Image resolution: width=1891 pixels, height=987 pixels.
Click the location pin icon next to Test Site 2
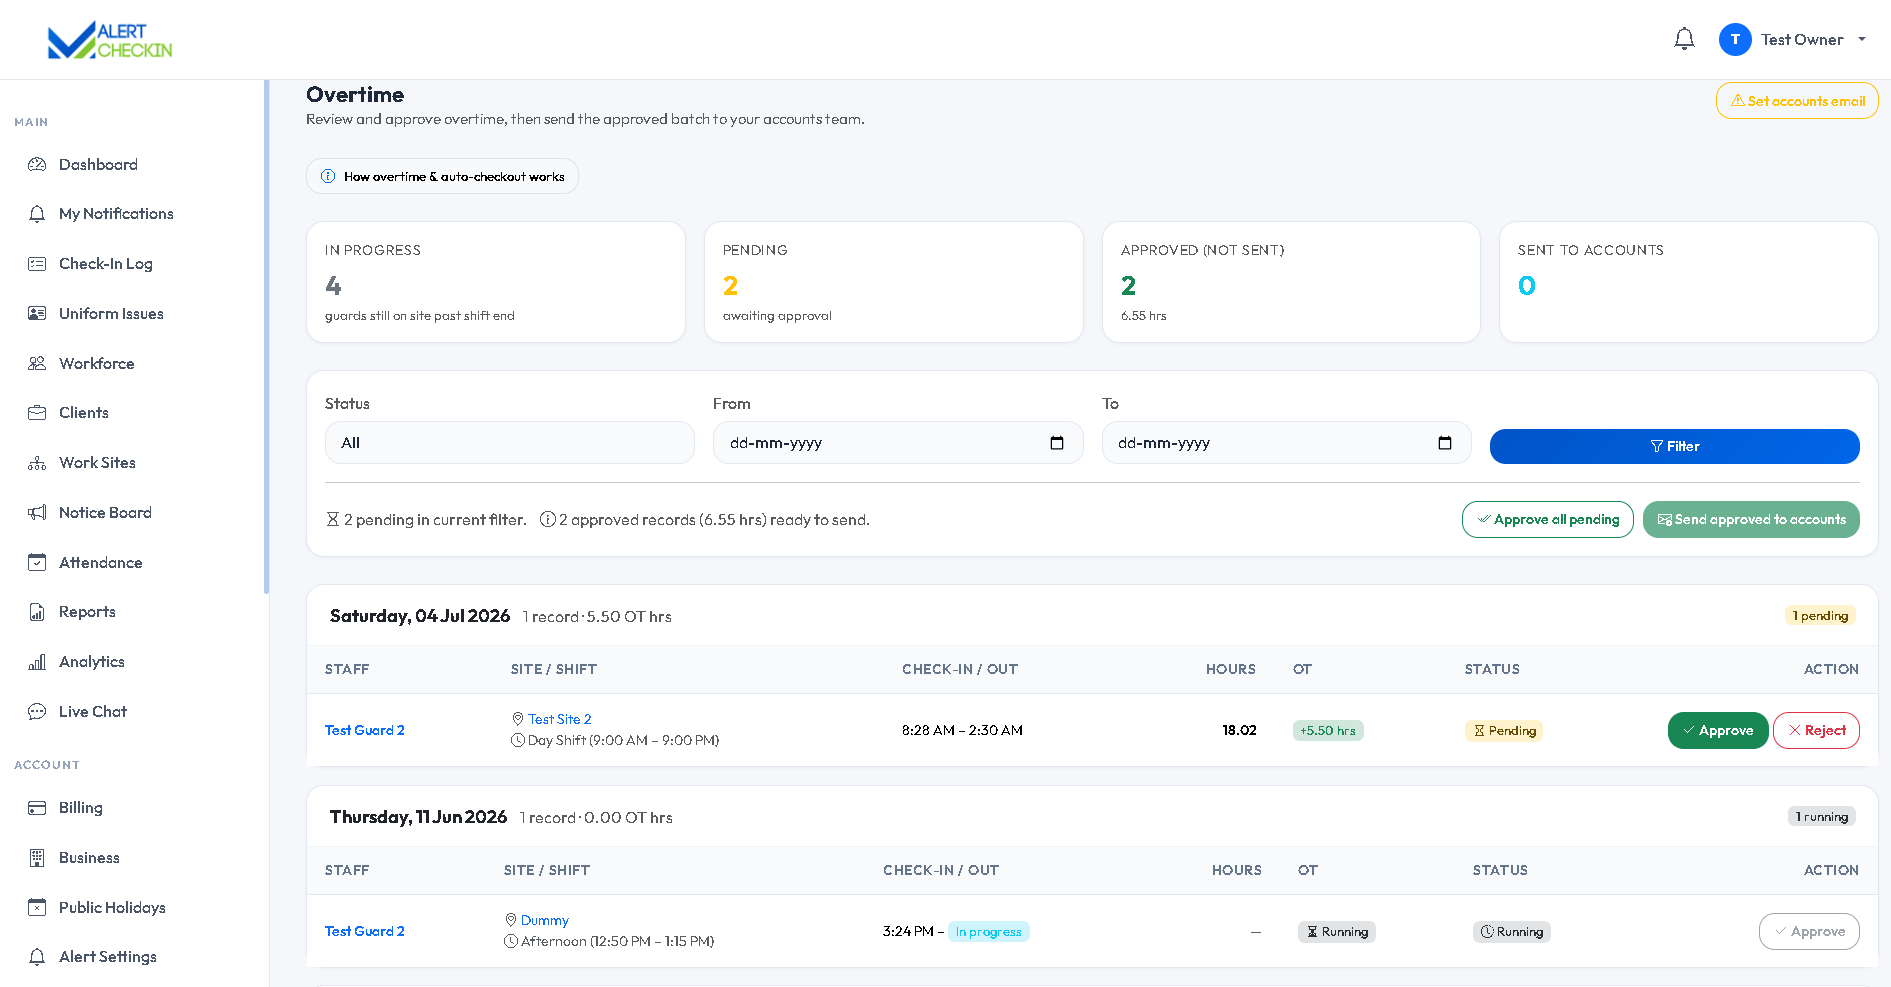tap(518, 719)
